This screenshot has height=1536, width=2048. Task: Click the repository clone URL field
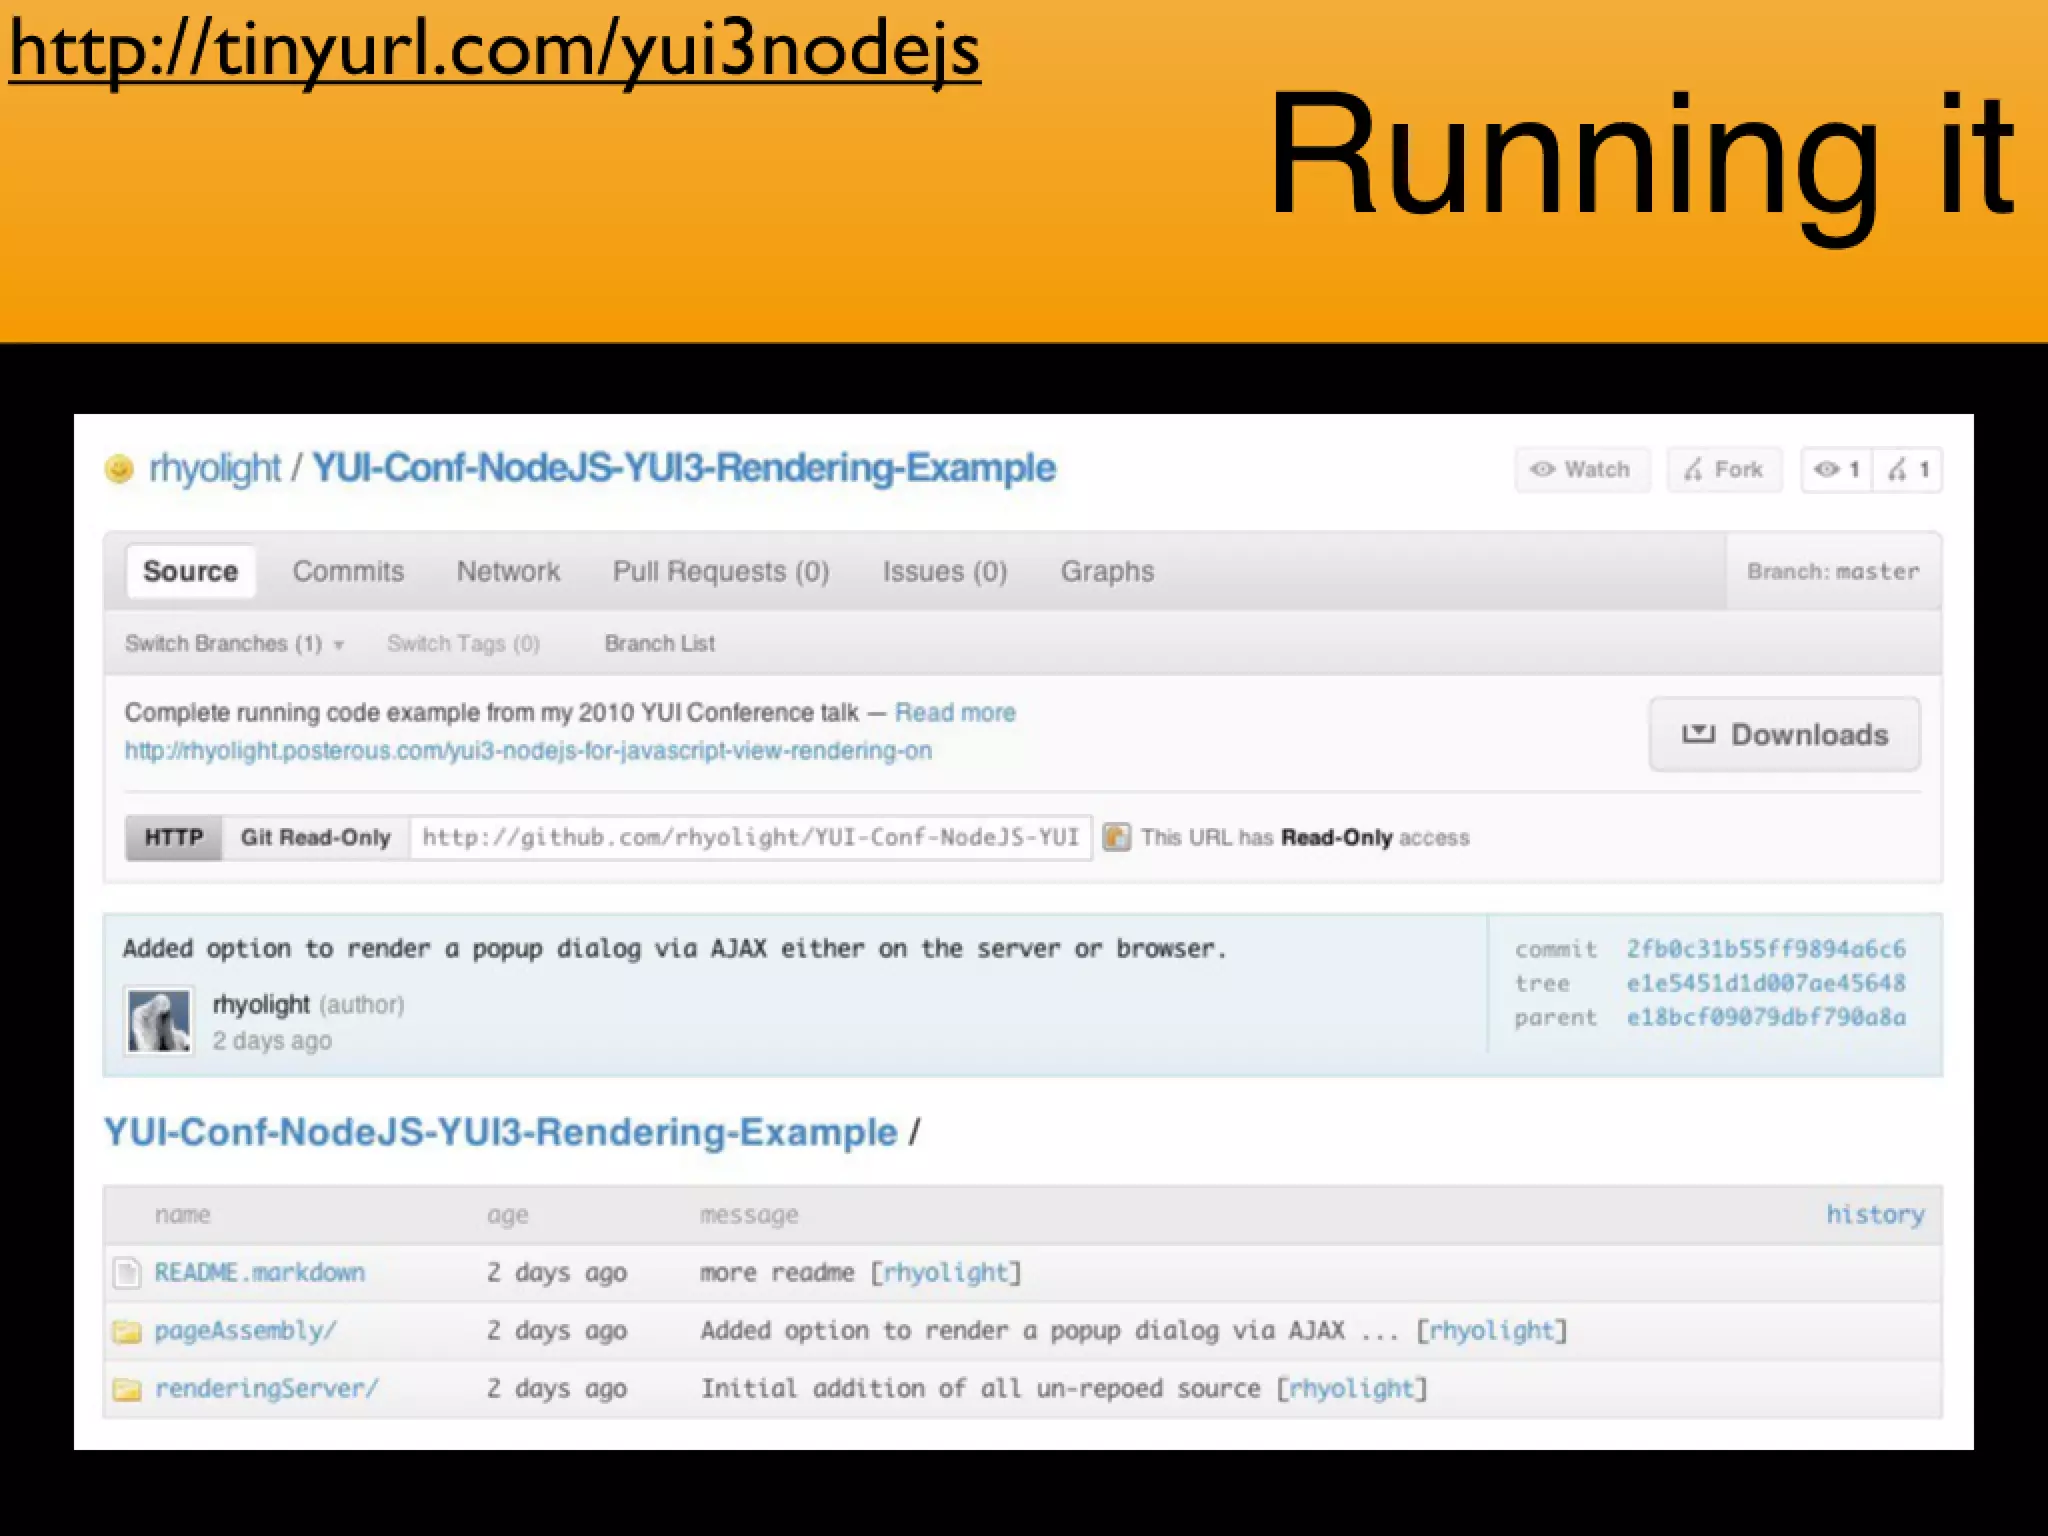pyautogui.click(x=750, y=837)
